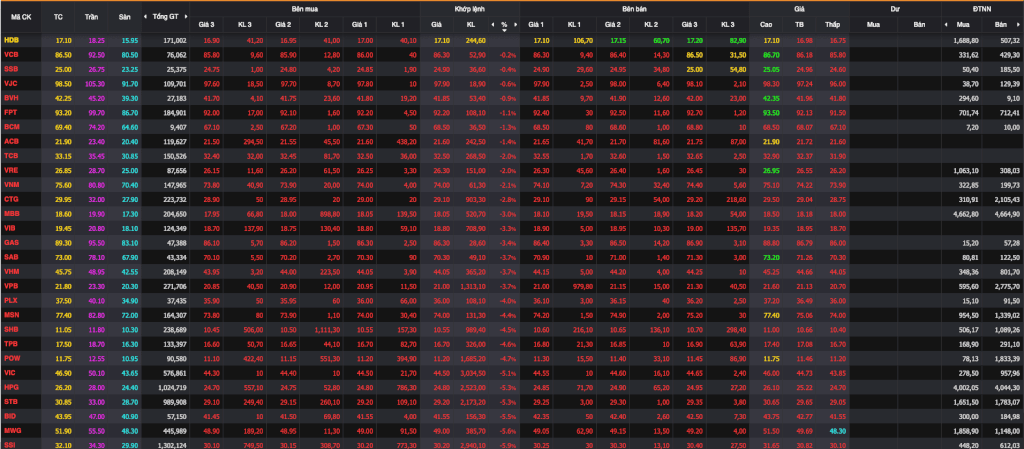Select the MWG stock row symbol

click(12, 430)
